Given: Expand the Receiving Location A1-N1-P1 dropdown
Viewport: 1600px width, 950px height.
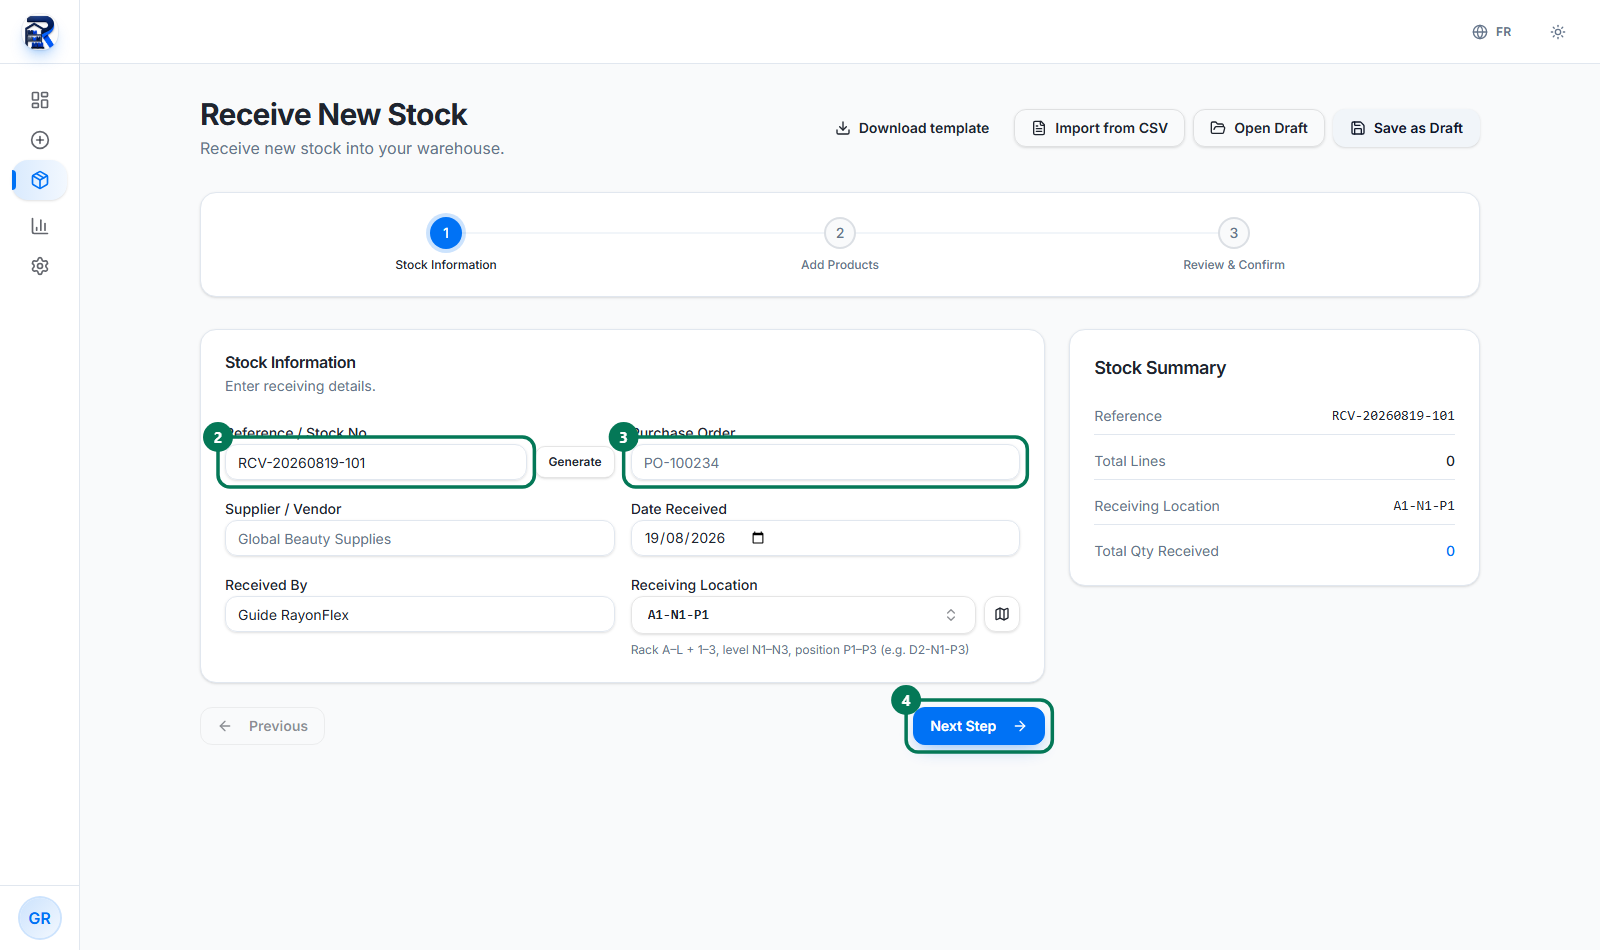Looking at the screenshot, I should click(803, 615).
